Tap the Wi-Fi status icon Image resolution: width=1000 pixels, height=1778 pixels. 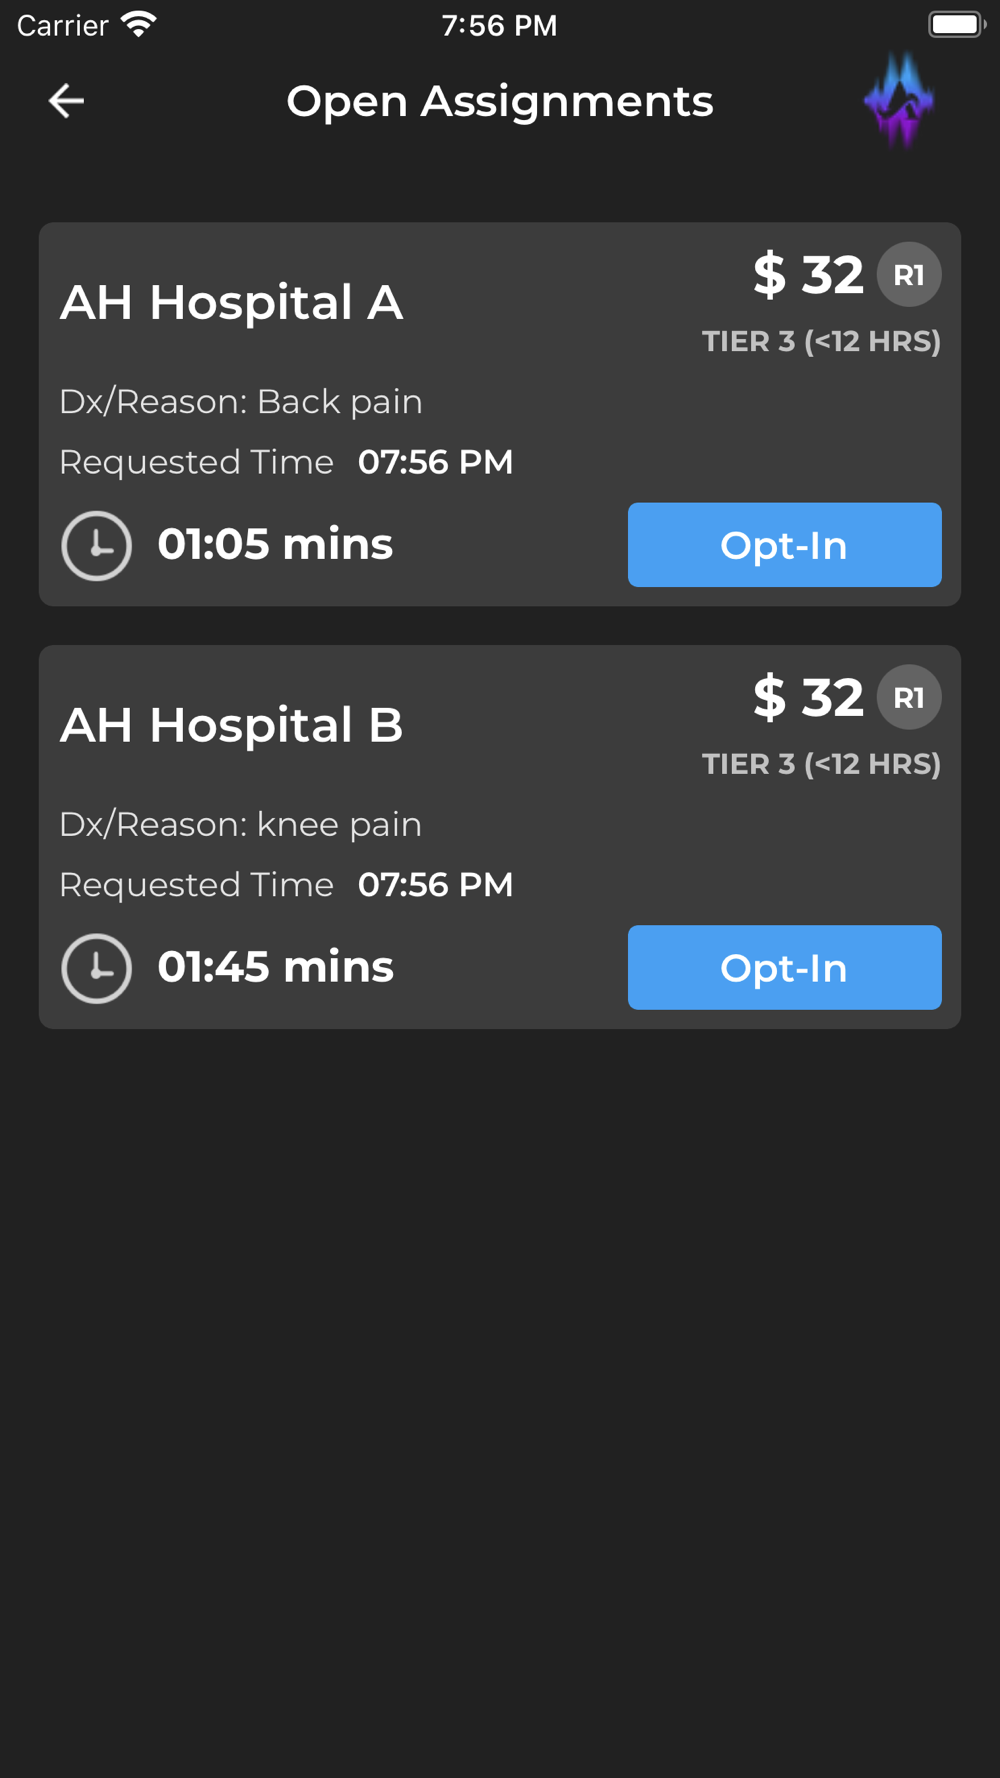pyautogui.click(x=139, y=25)
